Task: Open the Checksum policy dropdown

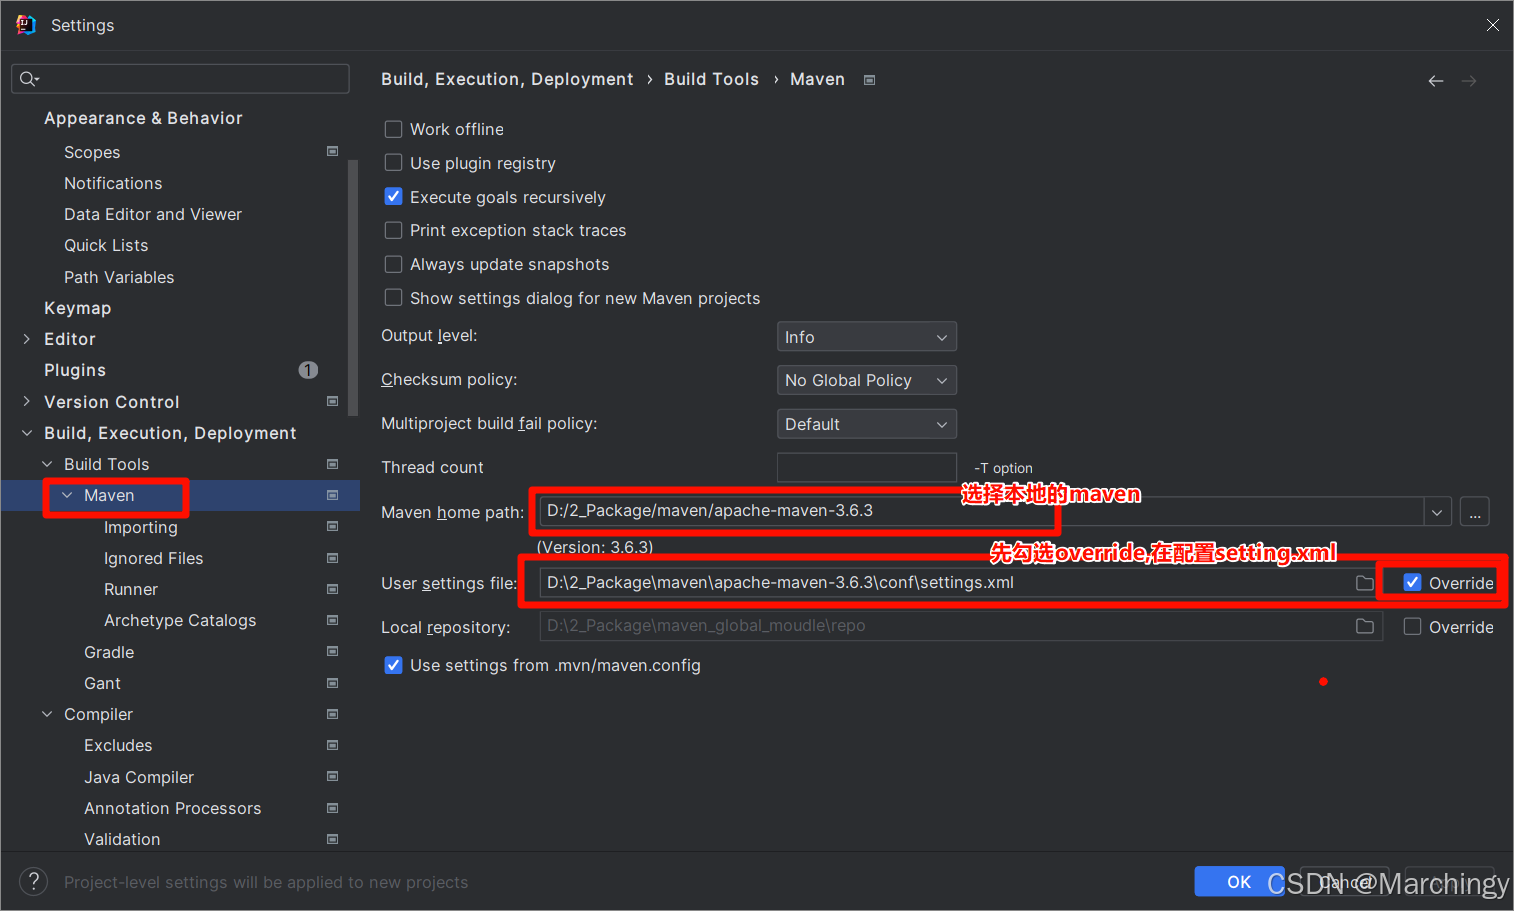Action: pos(866,380)
